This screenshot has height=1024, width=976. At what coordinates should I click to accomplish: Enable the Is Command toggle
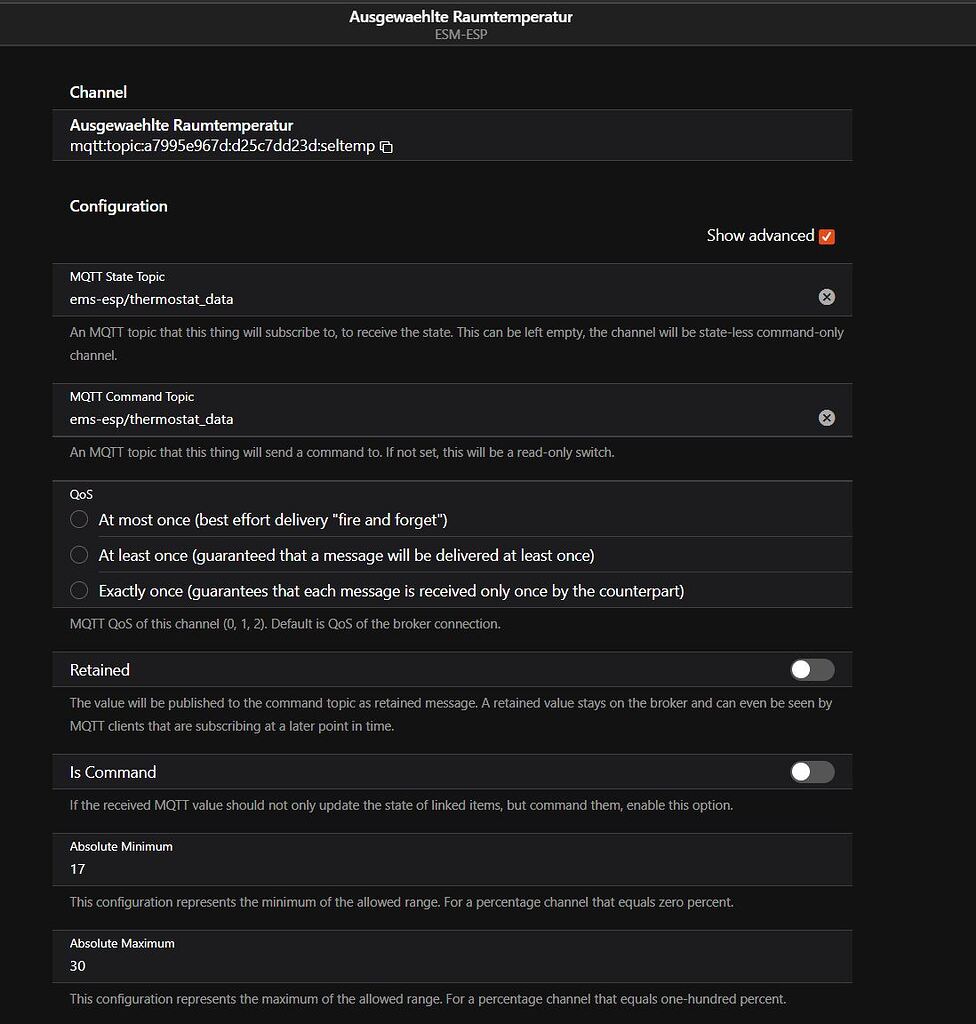(x=811, y=771)
